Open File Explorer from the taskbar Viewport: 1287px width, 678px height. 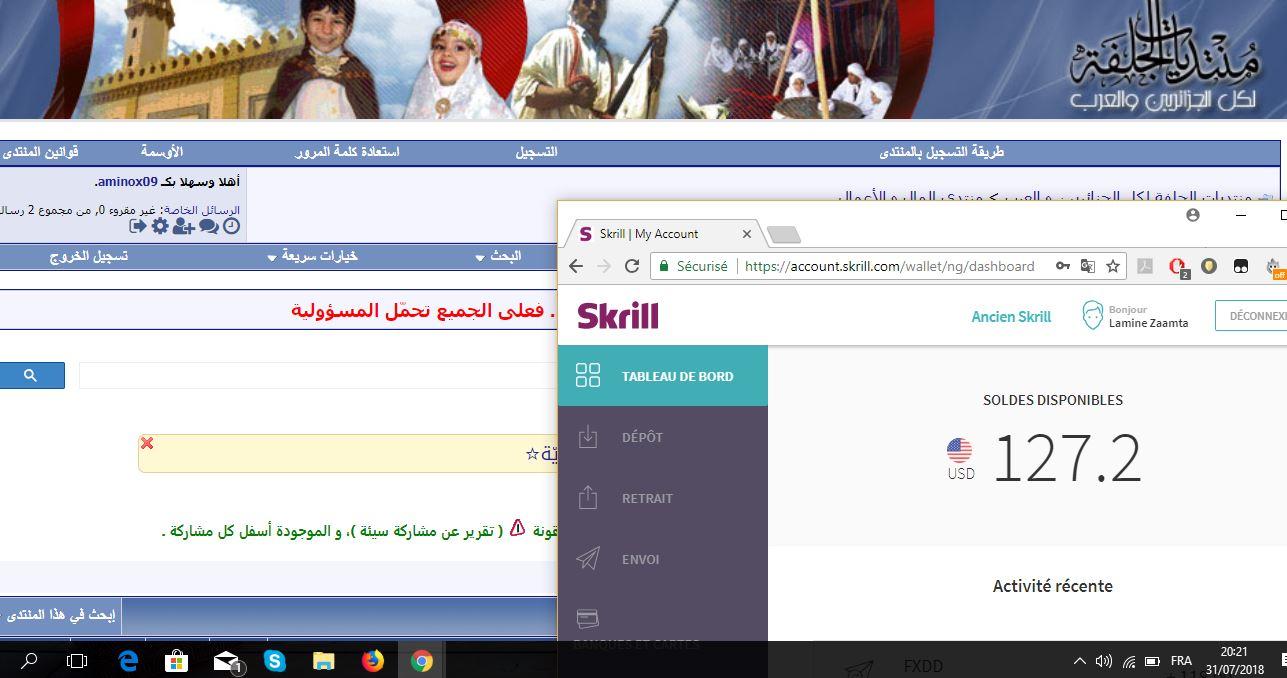(324, 660)
